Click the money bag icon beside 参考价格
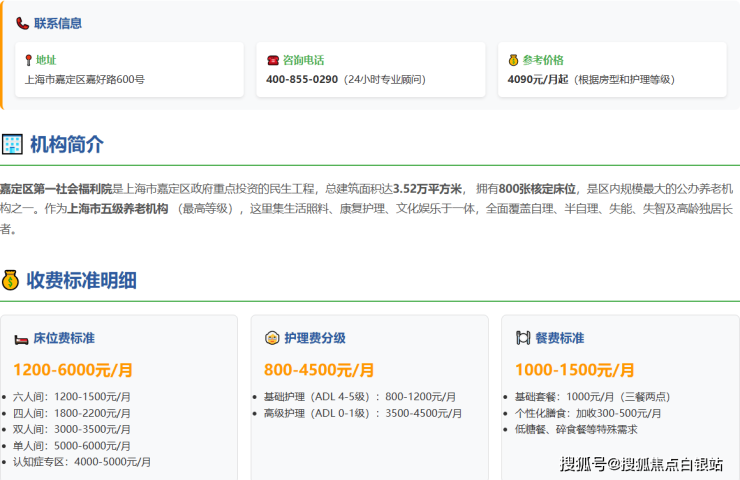Screen dimensions: 740x480 coord(513,60)
